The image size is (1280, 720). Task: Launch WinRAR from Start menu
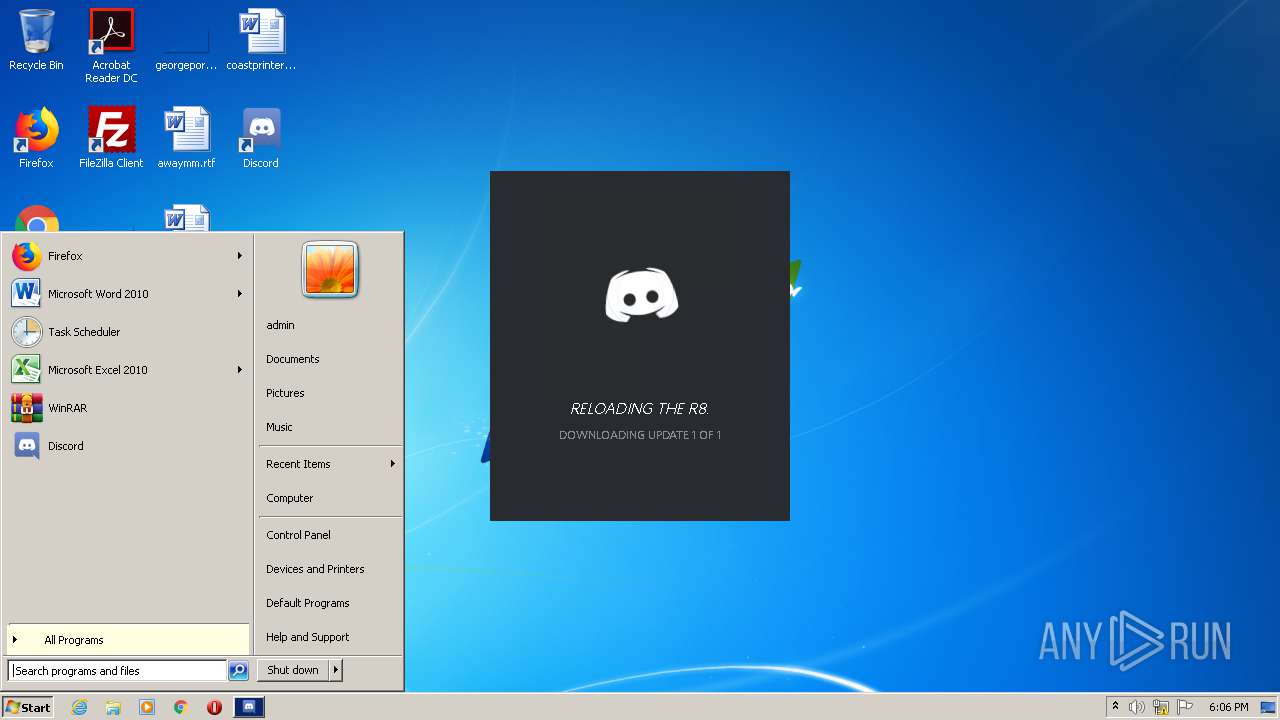(x=127, y=408)
